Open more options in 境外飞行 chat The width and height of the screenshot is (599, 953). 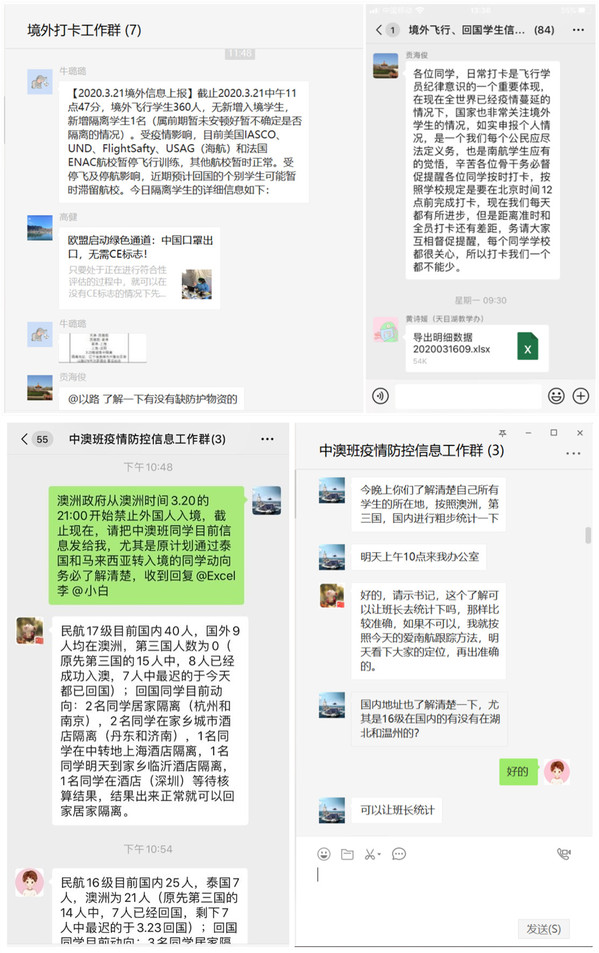(578, 29)
